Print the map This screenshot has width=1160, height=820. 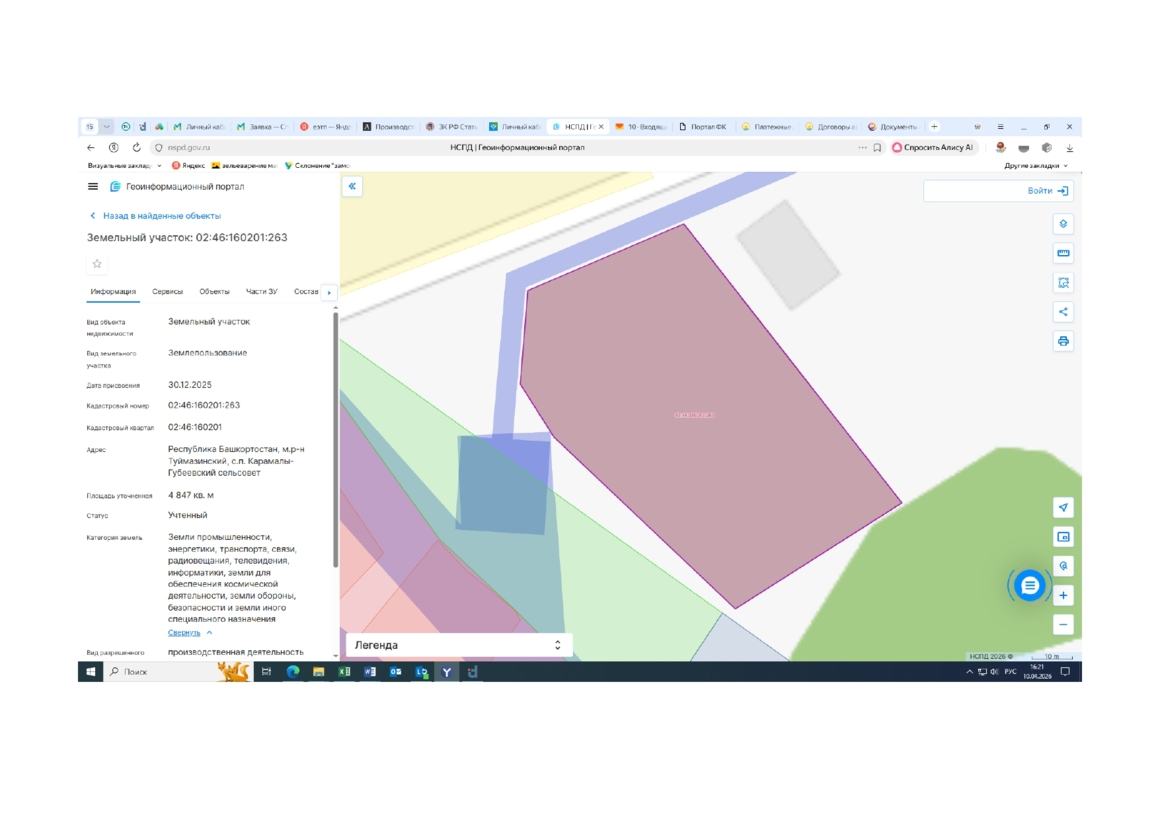click(1063, 341)
